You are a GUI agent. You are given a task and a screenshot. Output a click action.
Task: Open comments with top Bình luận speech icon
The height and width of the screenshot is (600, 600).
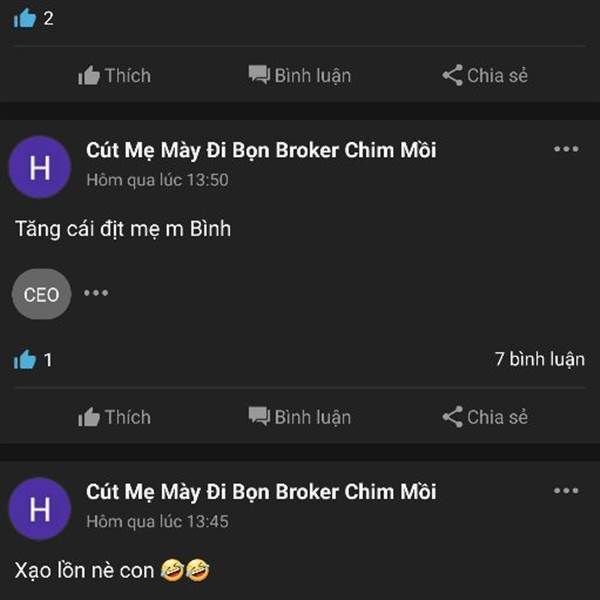259,75
